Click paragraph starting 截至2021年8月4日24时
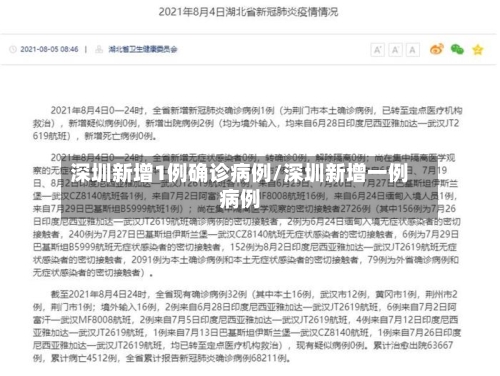The image size is (500, 376). click(247, 326)
